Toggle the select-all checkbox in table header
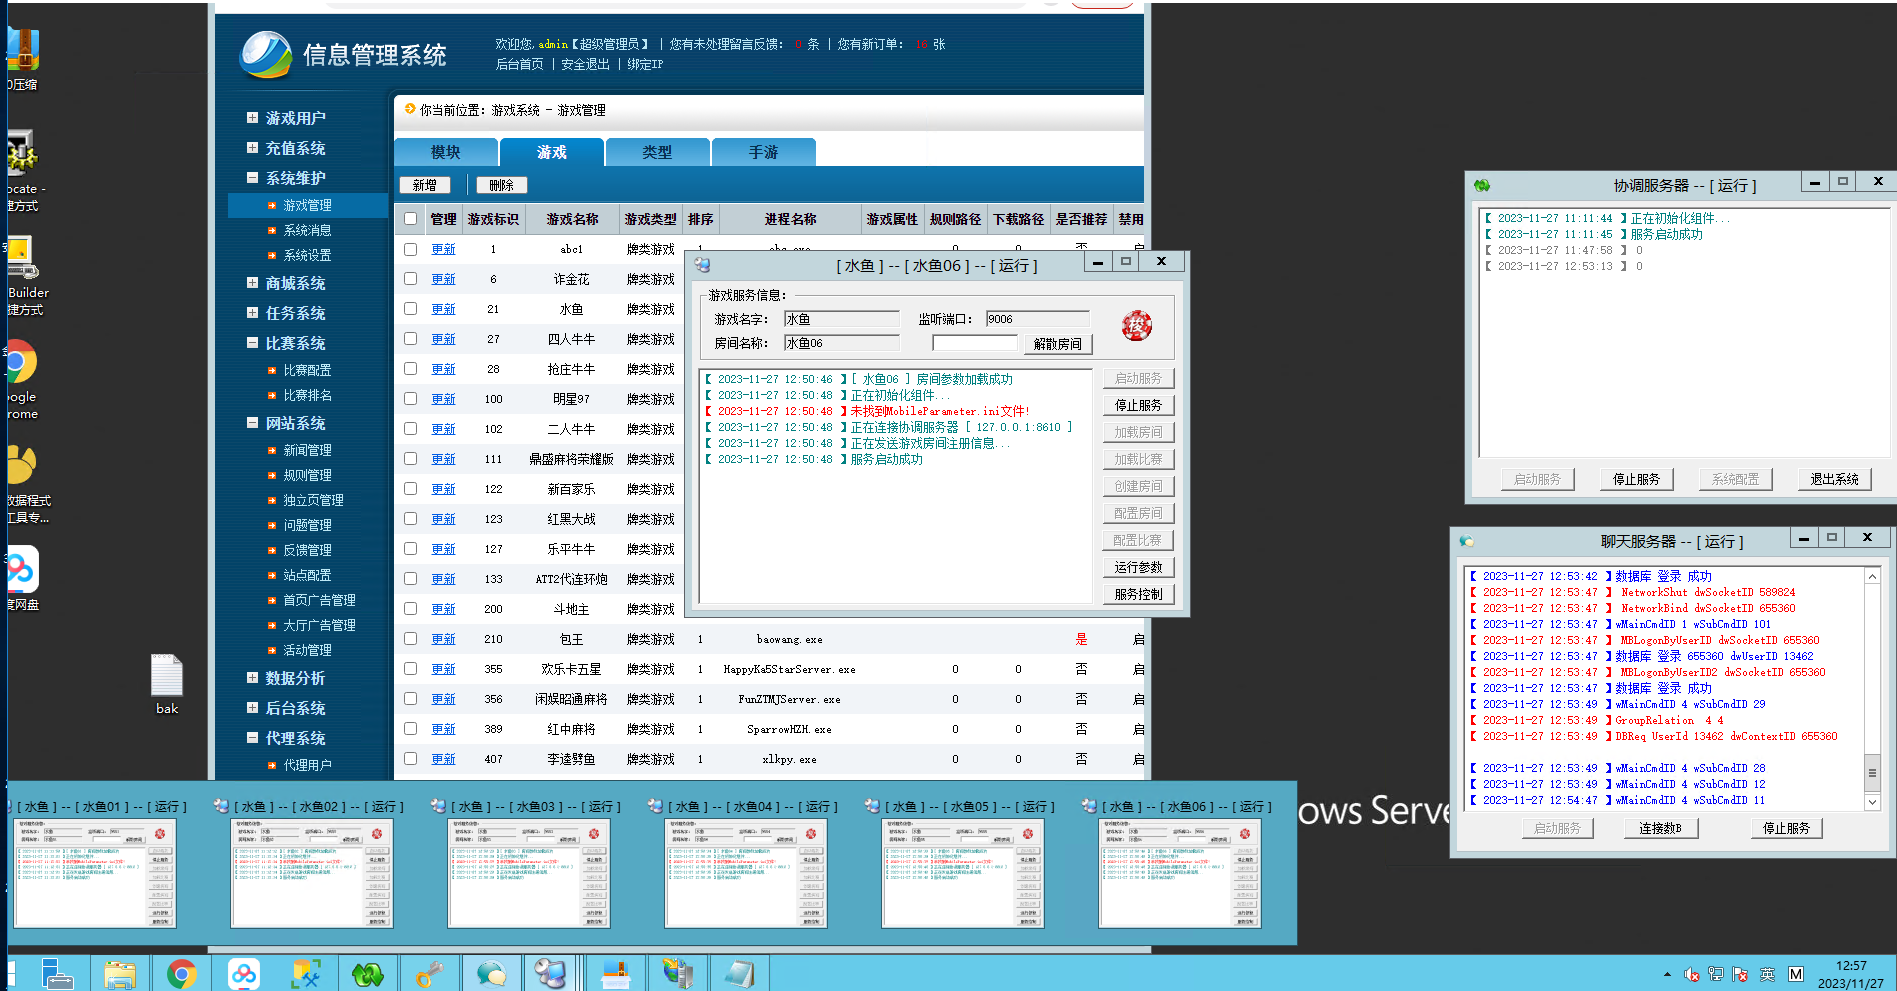 pyautogui.click(x=410, y=219)
